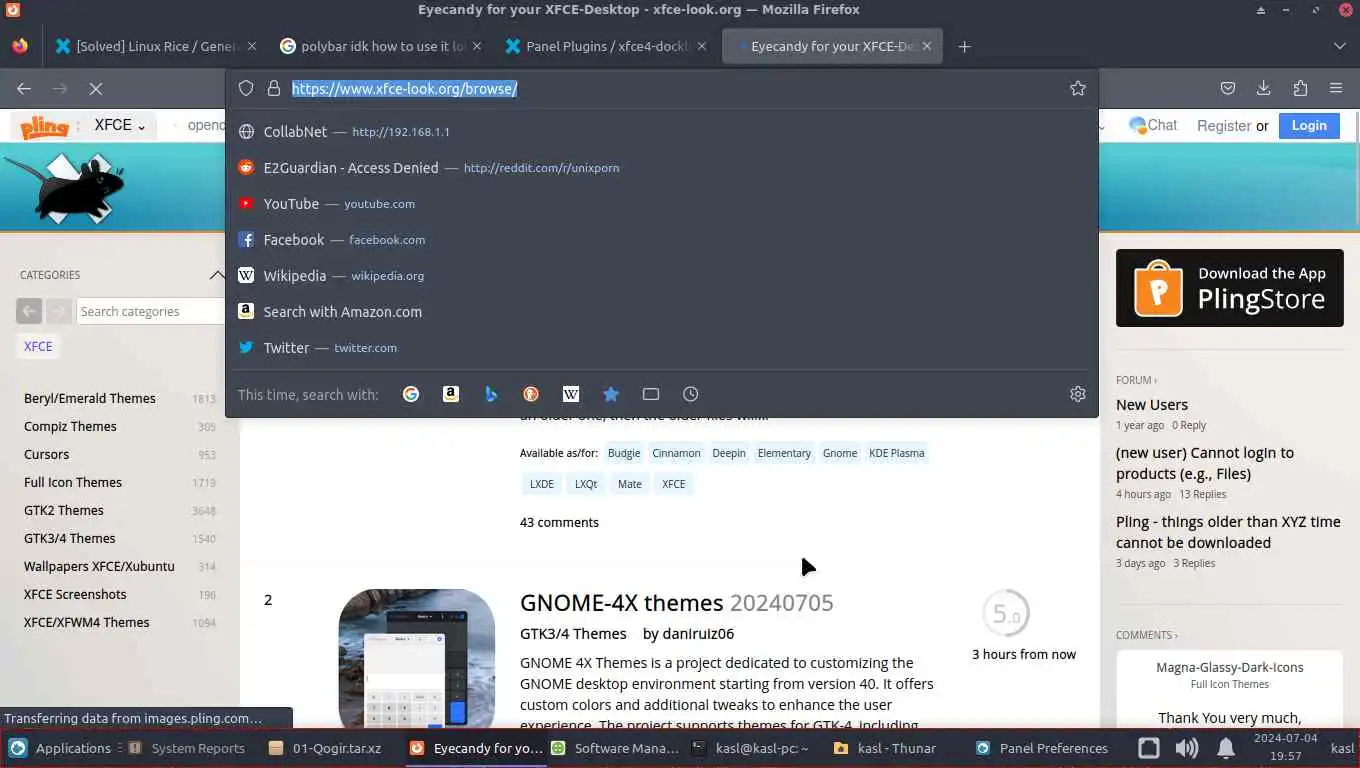
Task: Click the site security padlock icon
Action: tap(273, 88)
